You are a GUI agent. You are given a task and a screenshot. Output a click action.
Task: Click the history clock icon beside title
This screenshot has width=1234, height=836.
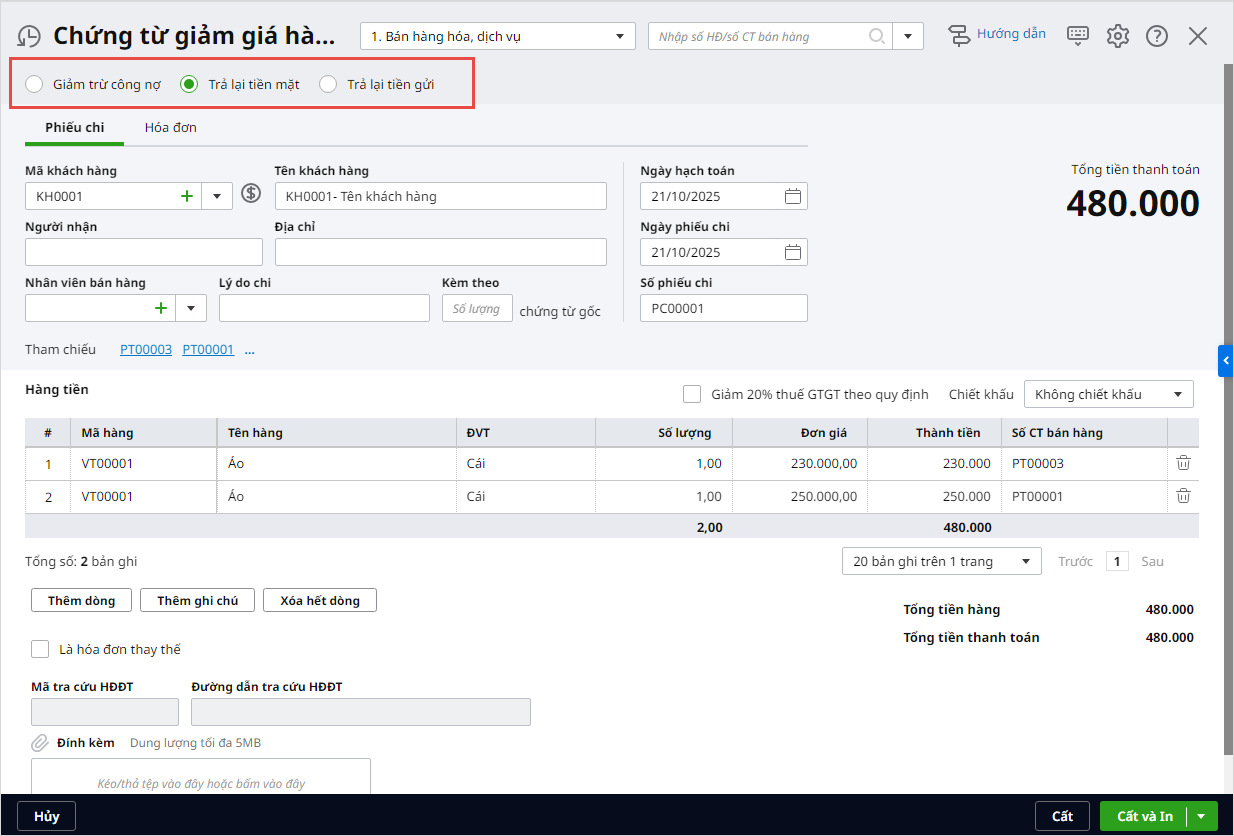point(29,37)
